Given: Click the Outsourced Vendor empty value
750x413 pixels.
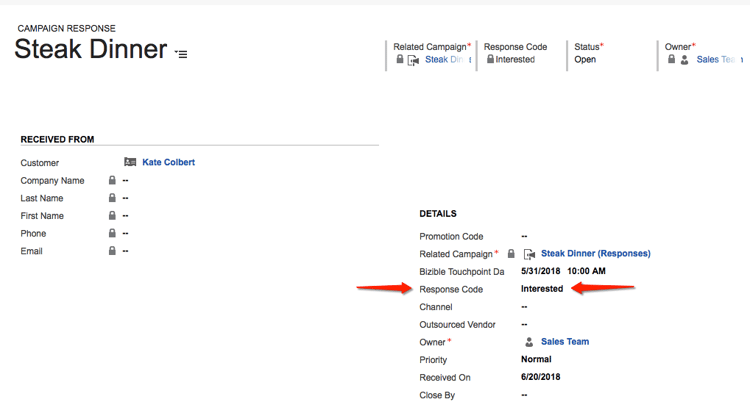Looking at the screenshot, I should coord(524,324).
